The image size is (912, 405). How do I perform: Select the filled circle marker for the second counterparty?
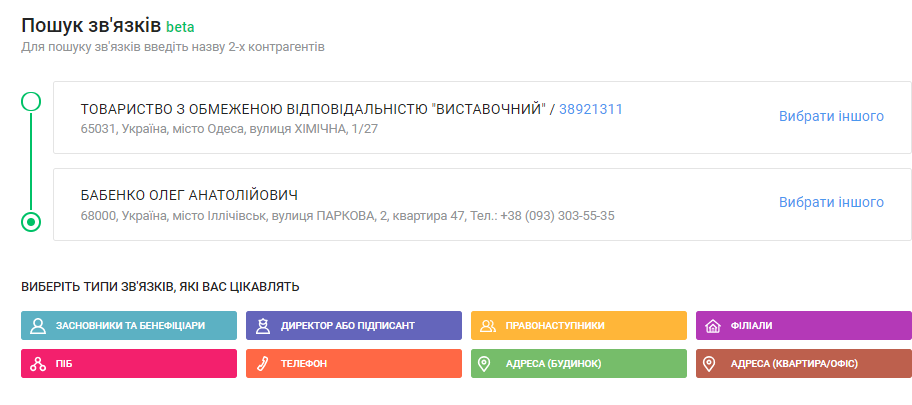pyautogui.click(x=31, y=222)
